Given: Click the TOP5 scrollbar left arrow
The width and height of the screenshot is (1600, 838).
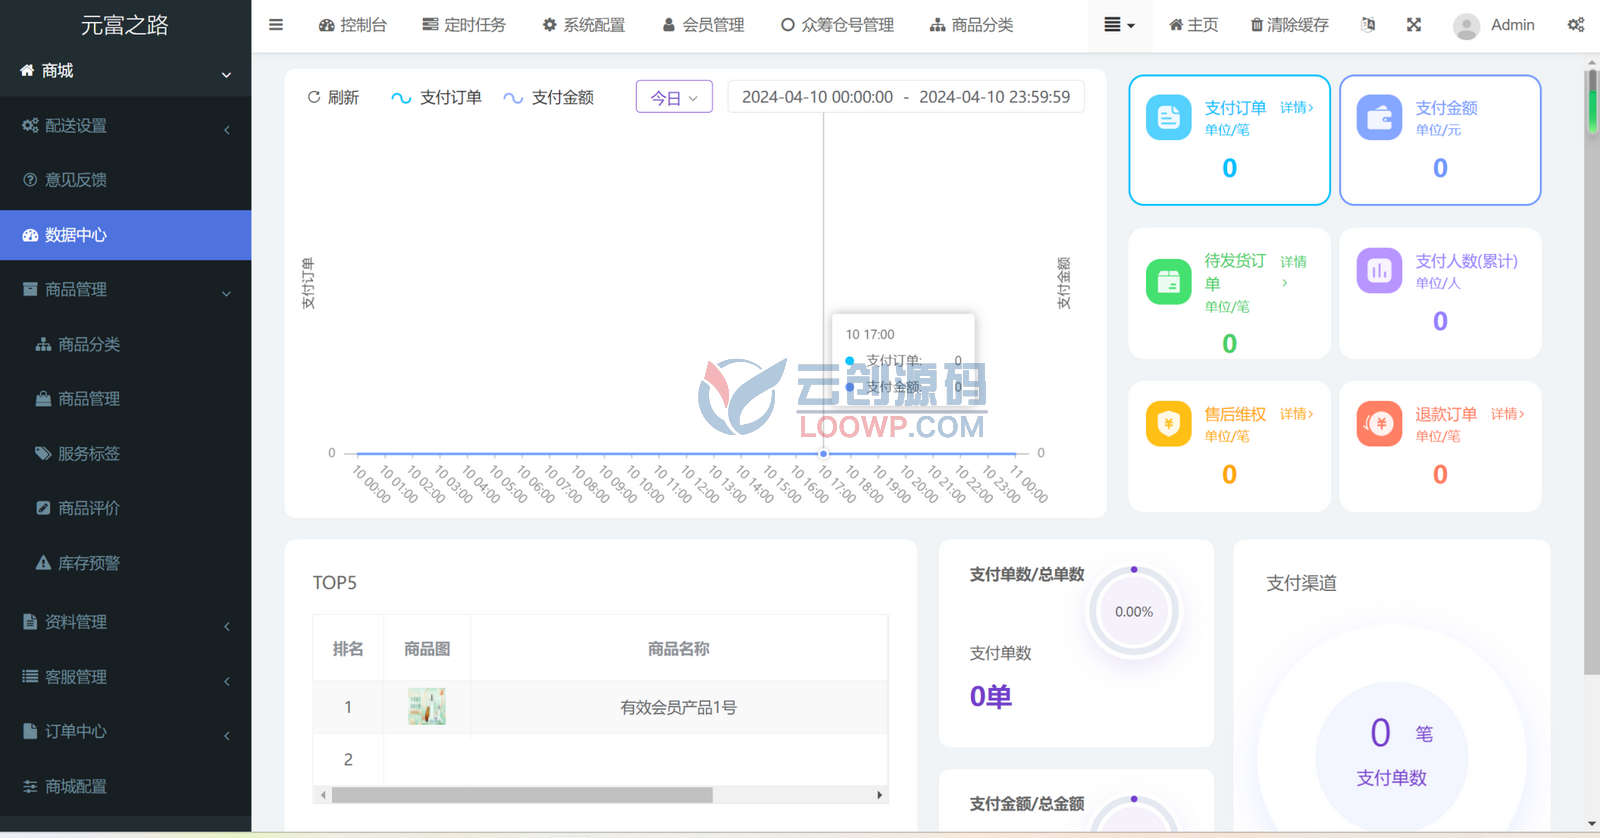Looking at the screenshot, I should pos(323,795).
